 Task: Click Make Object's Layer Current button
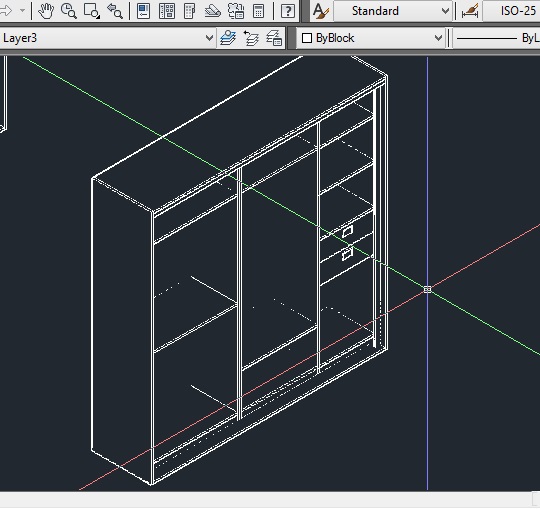228,38
